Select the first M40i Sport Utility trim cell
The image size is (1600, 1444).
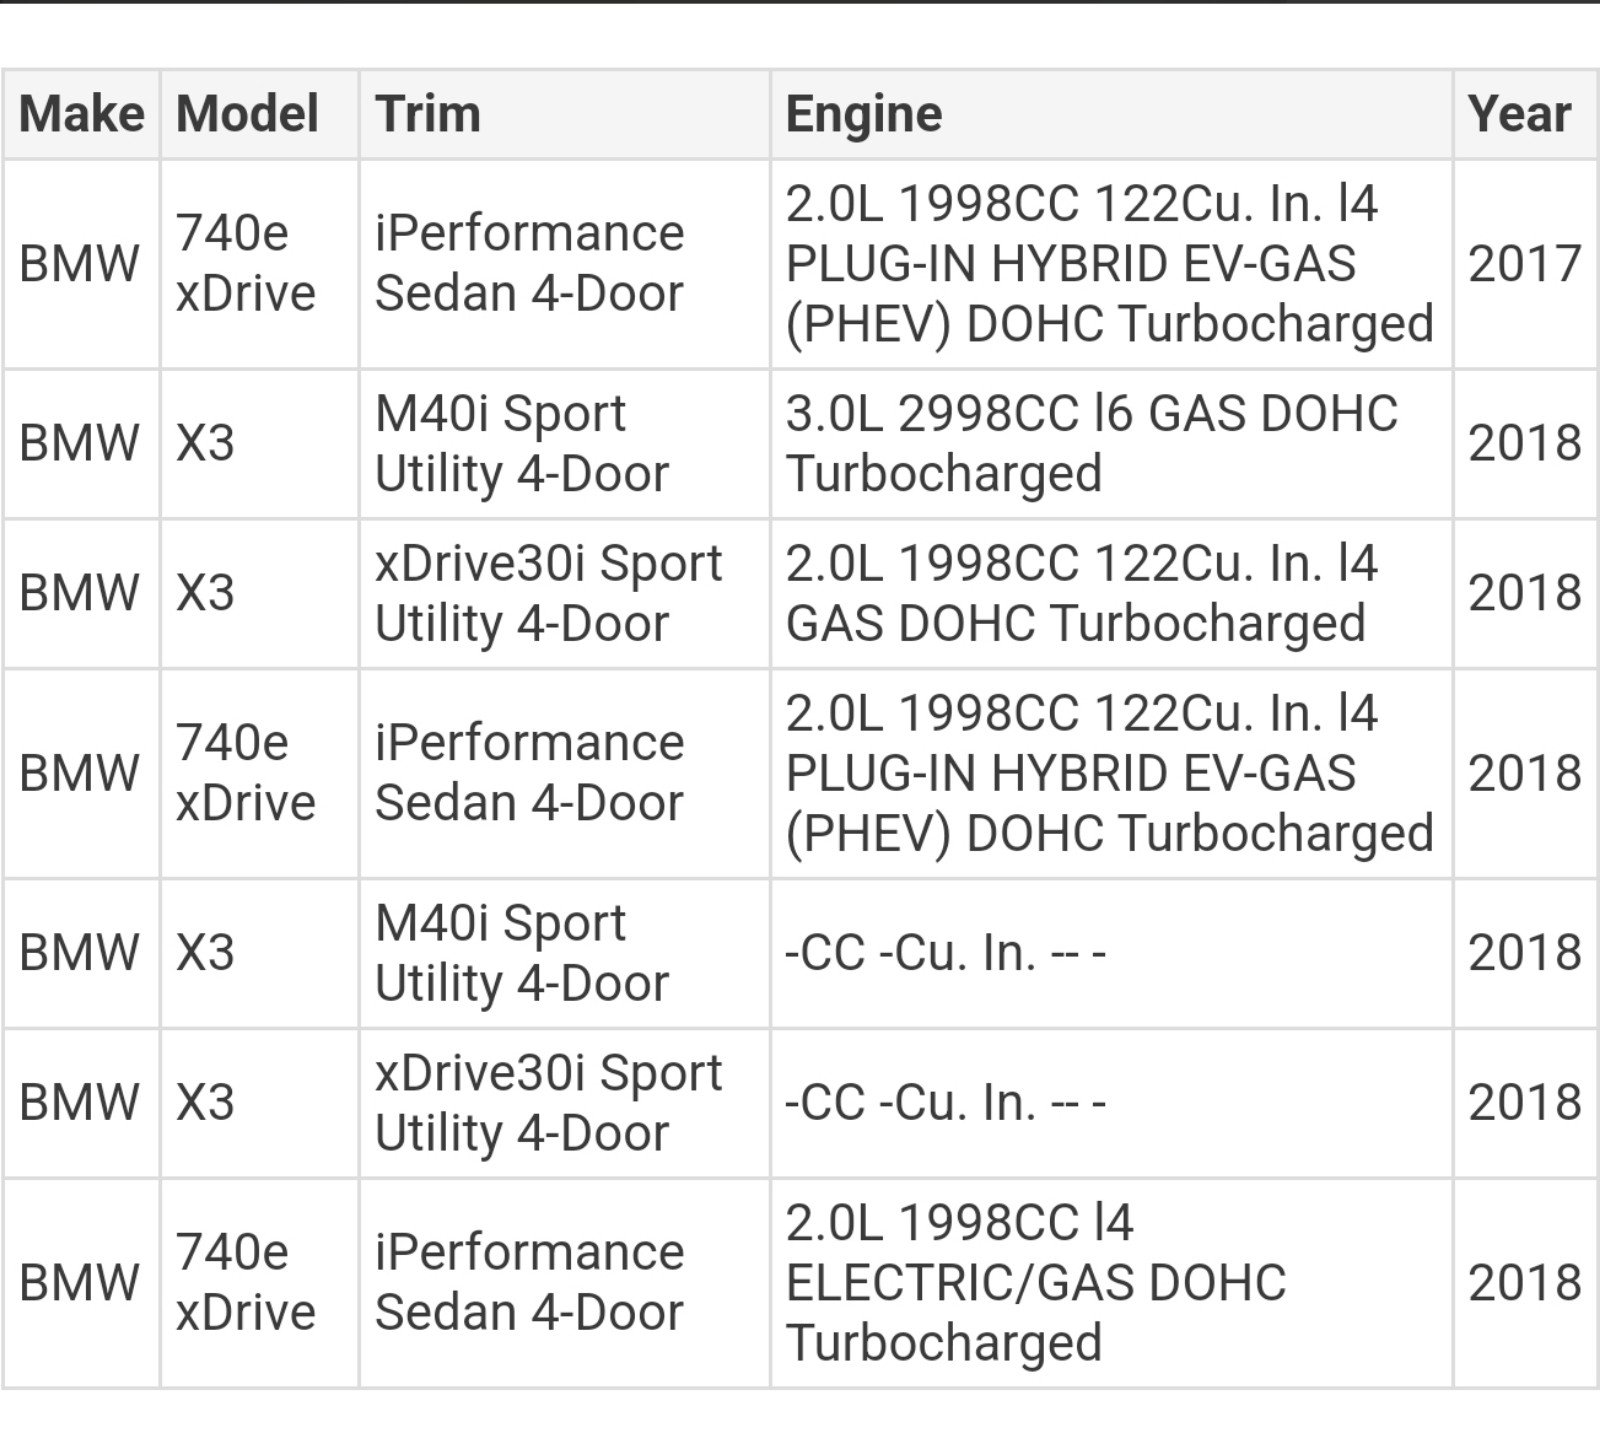pos(565,444)
